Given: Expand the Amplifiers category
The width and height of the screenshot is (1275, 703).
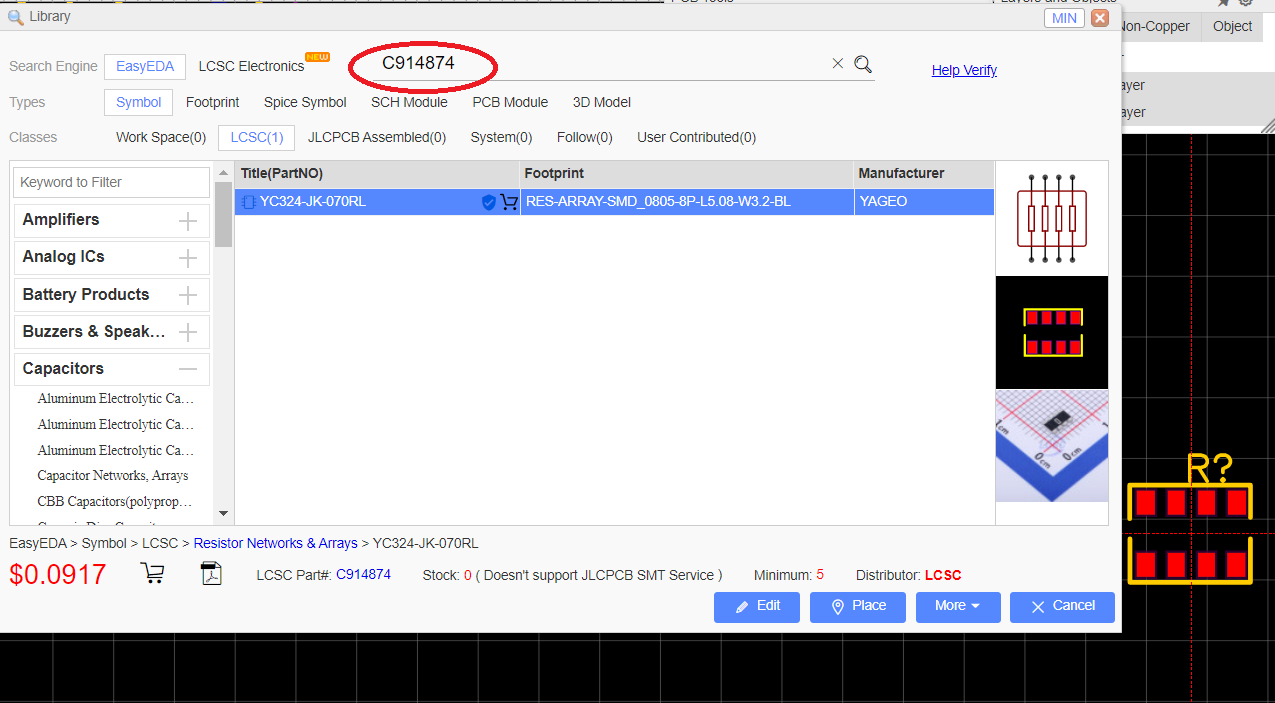Looking at the screenshot, I should click(187, 221).
